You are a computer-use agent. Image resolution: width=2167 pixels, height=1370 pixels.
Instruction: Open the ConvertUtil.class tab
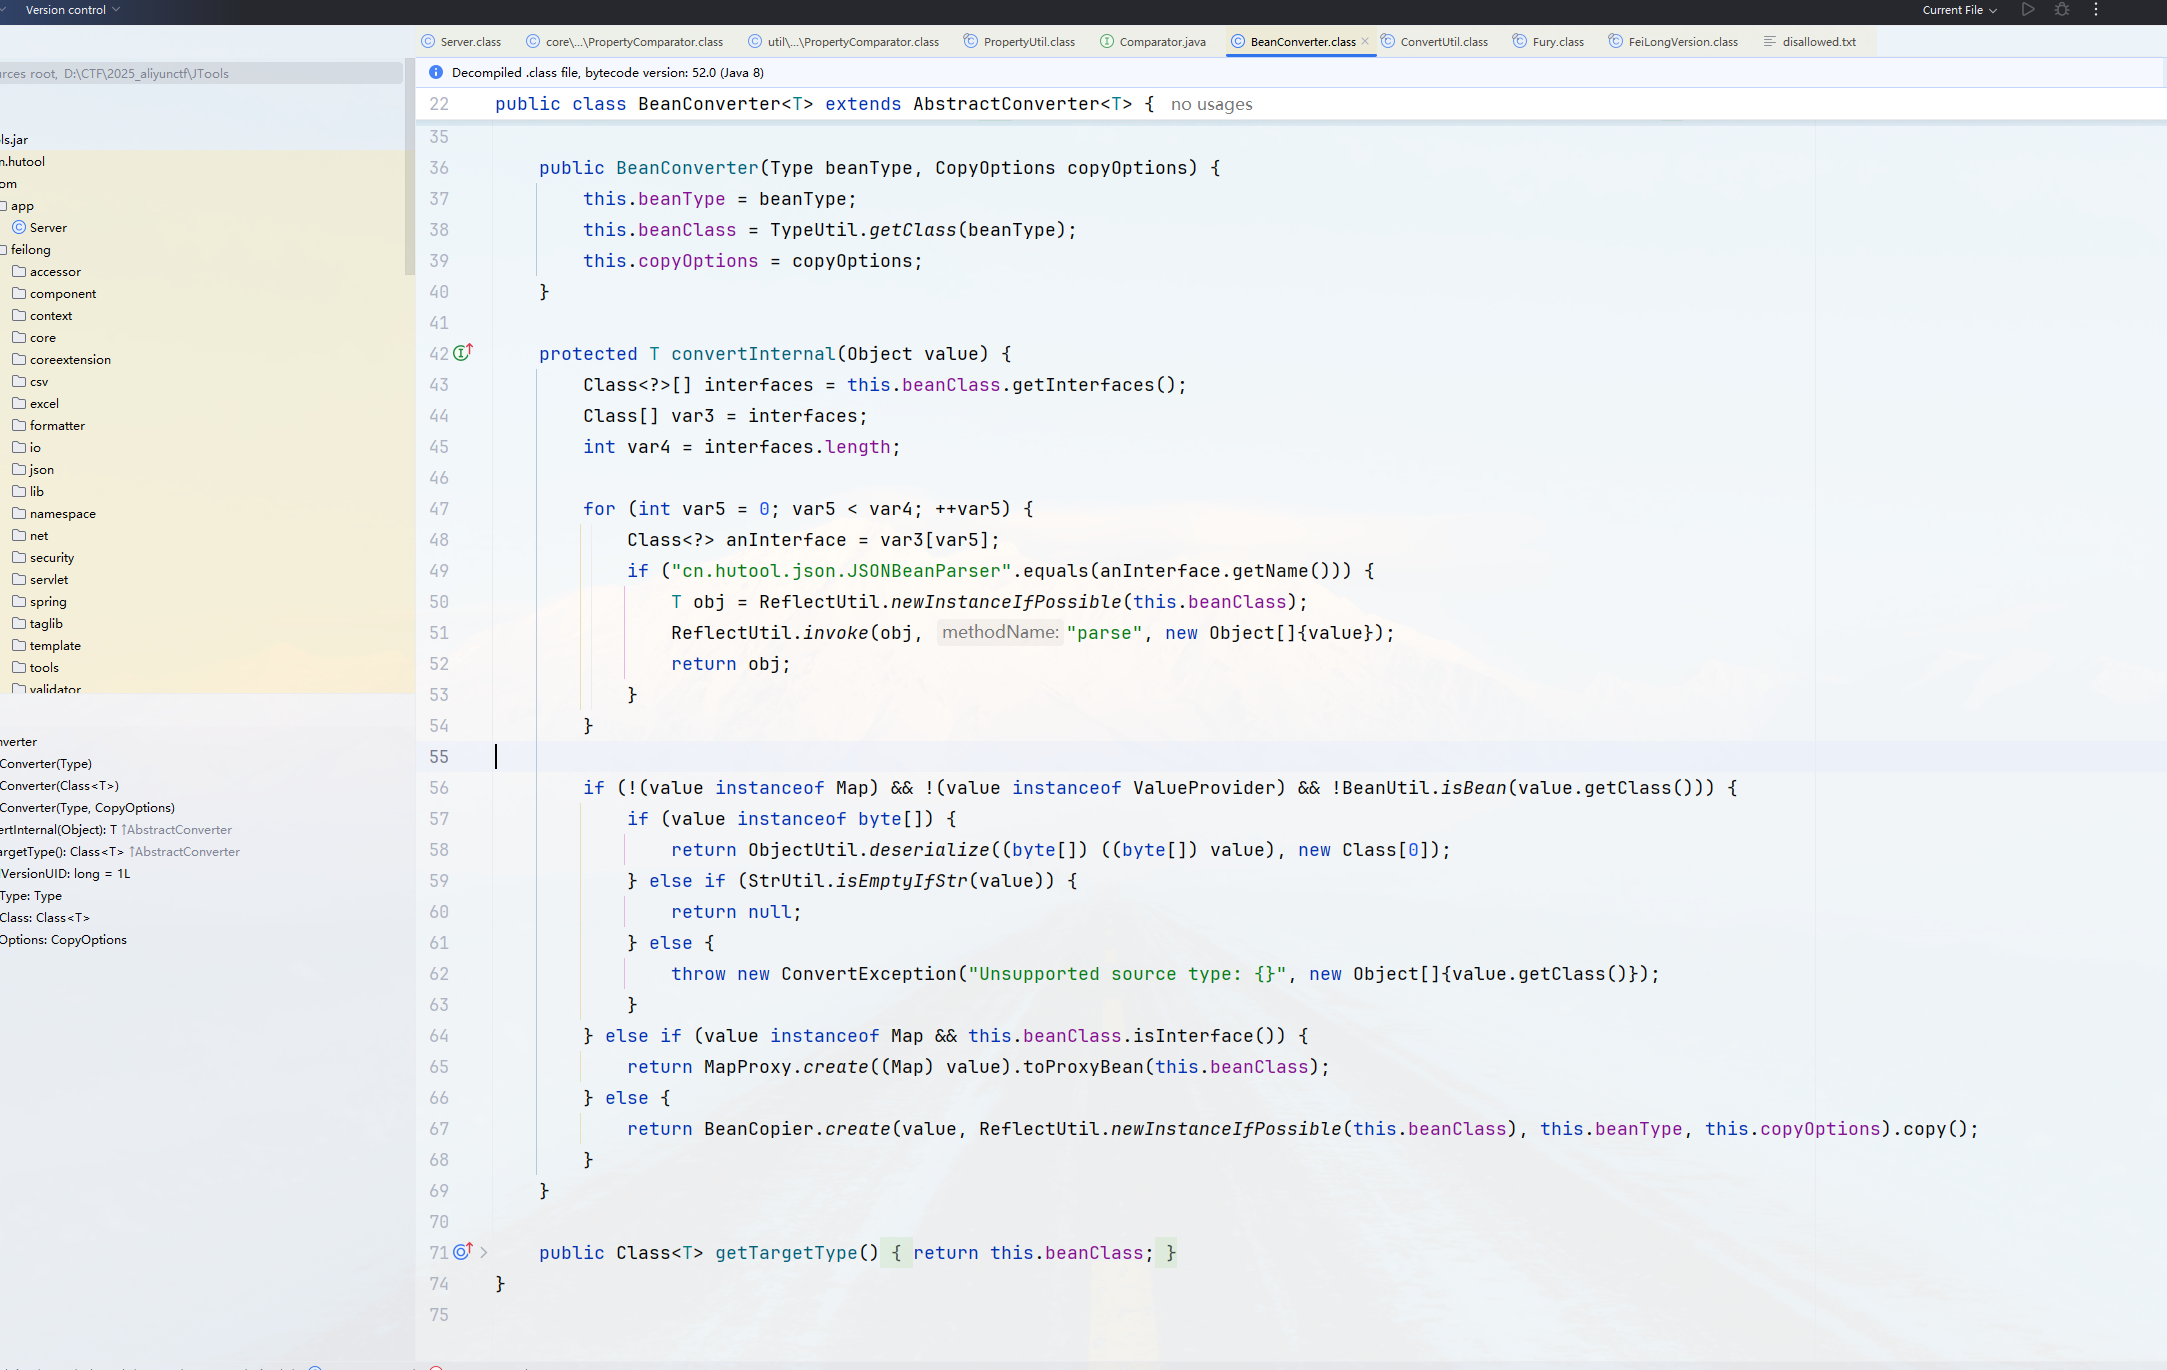tap(1434, 41)
